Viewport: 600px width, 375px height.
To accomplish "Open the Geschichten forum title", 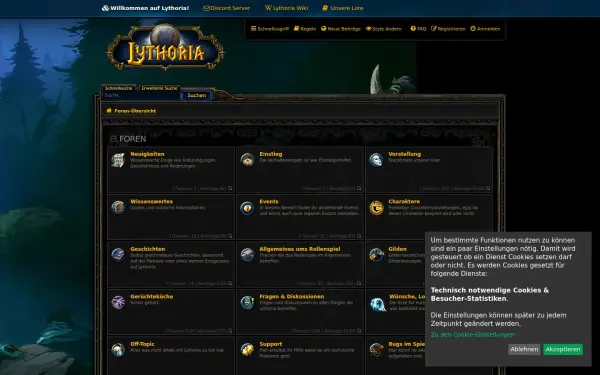I will pos(148,249).
